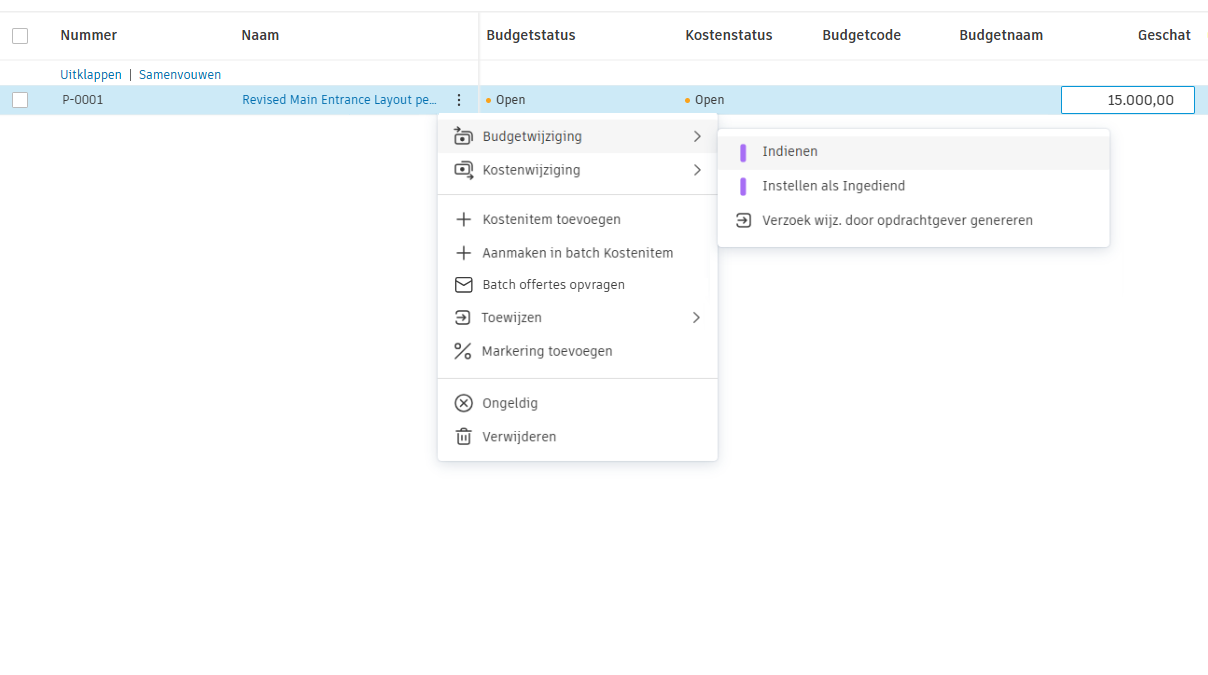Image resolution: width=1208 pixels, height=675 pixels.
Task: Open the three-dot menu for P-0001
Action: coord(459,100)
